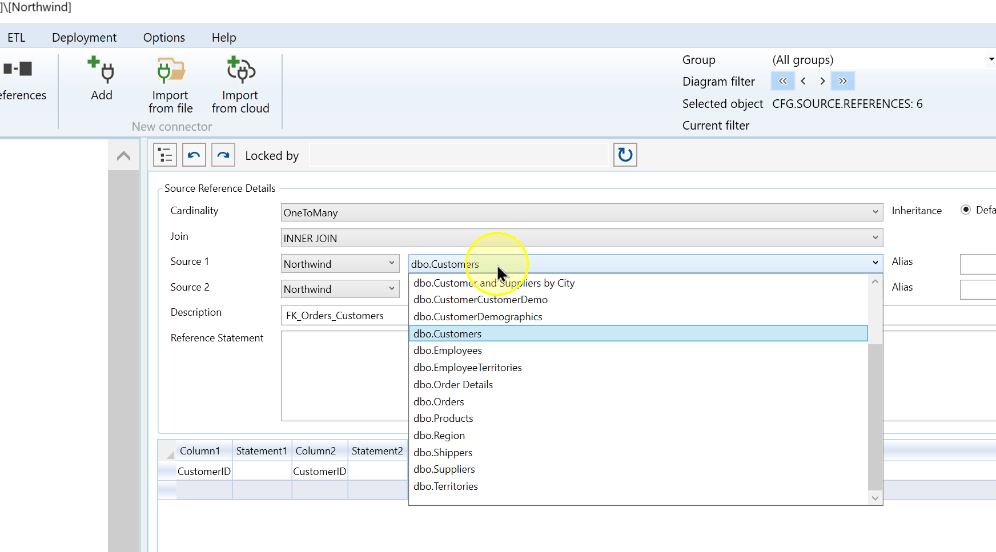The width and height of the screenshot is (996, 552).
Task: Click the Description FK_Orders_Customers field
Action: [344, 315]
